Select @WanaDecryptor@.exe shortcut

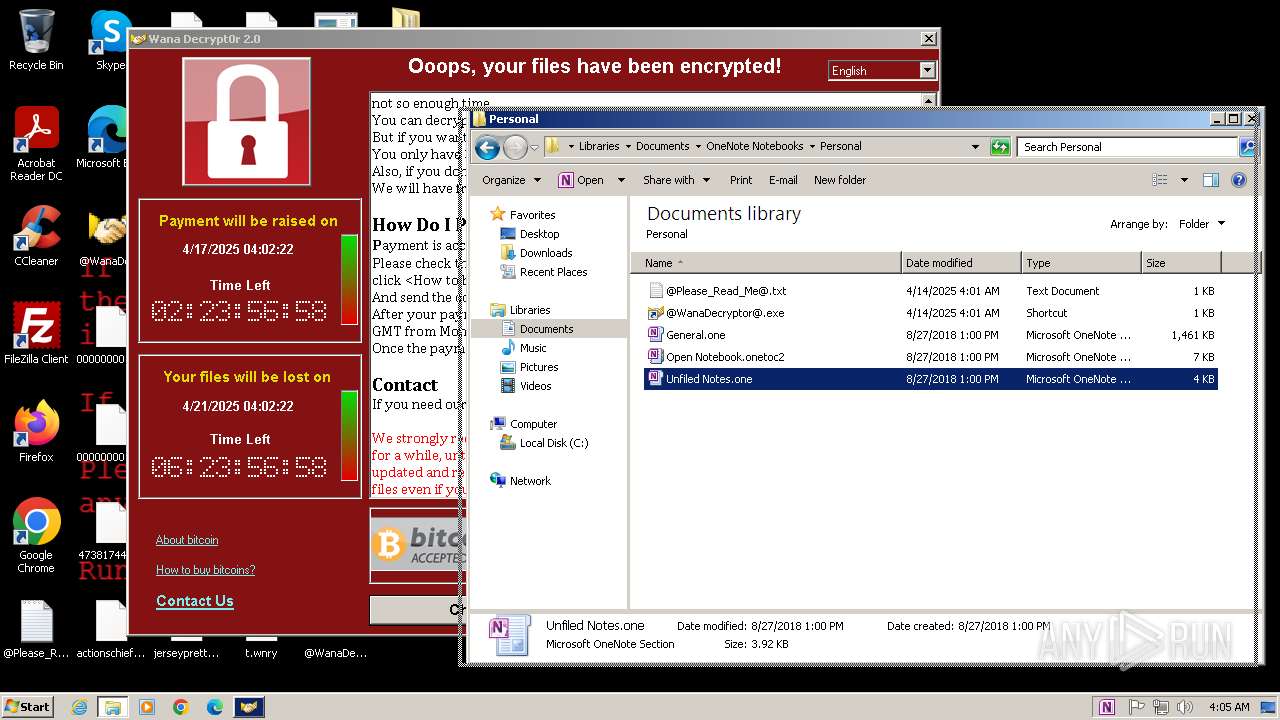930,313
